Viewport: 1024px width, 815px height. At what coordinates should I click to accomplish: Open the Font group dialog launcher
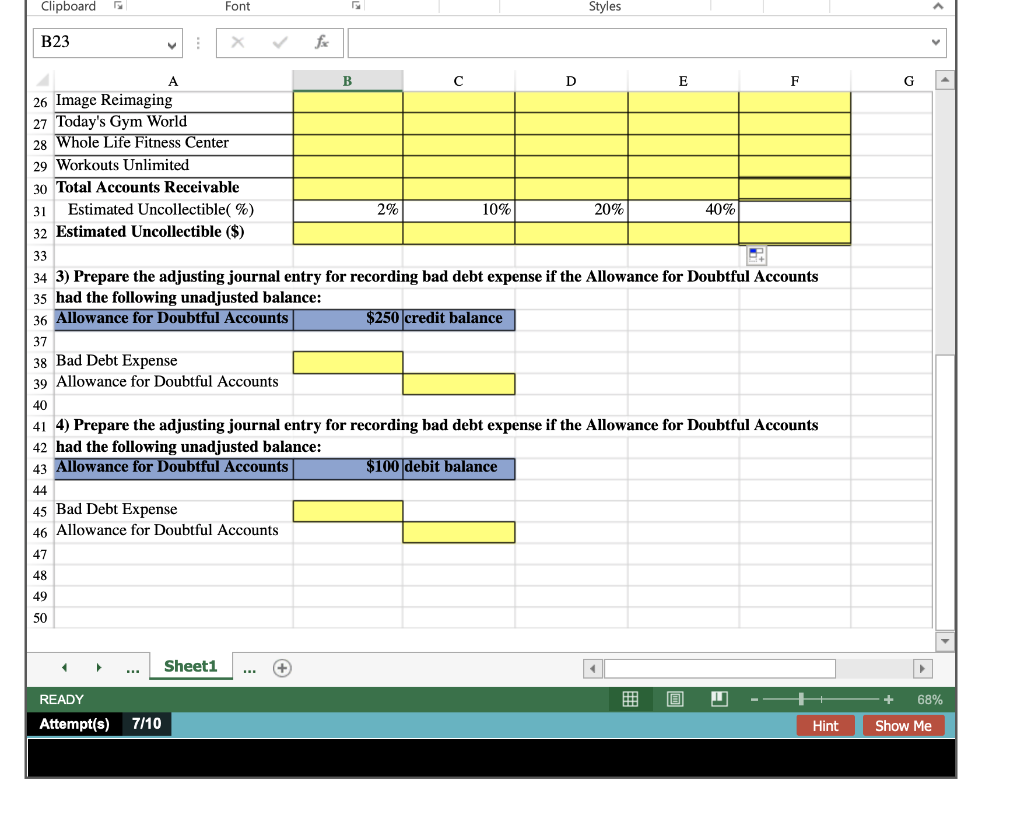(356, 7)
